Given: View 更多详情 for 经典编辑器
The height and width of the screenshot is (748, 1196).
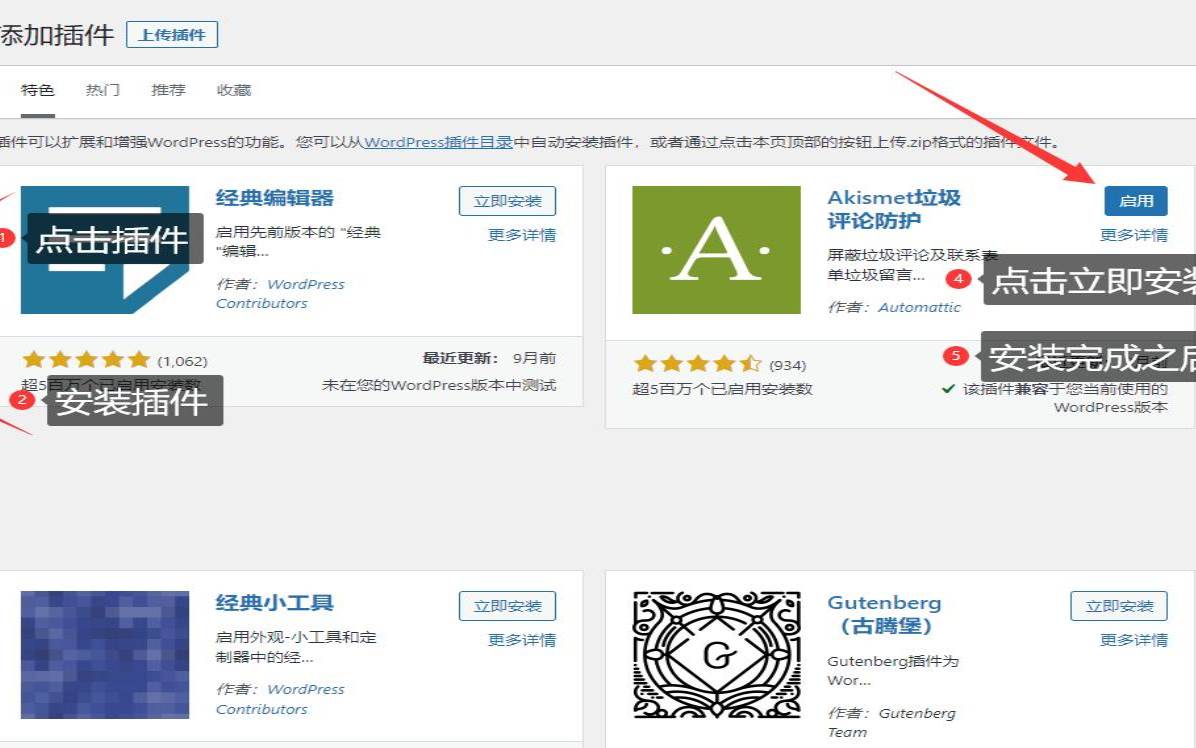Looking at the screenshot, I should pos(522,236).
